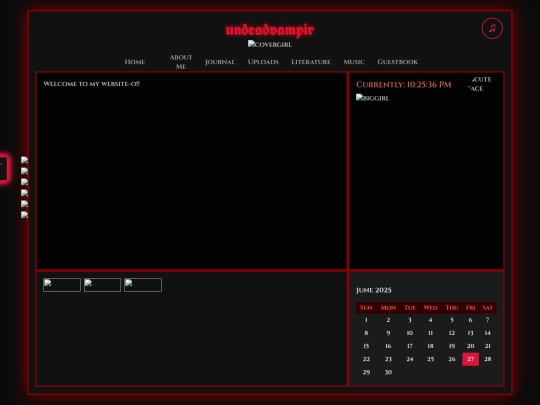Select June 1 in the calendar

(x=366, y=320)
